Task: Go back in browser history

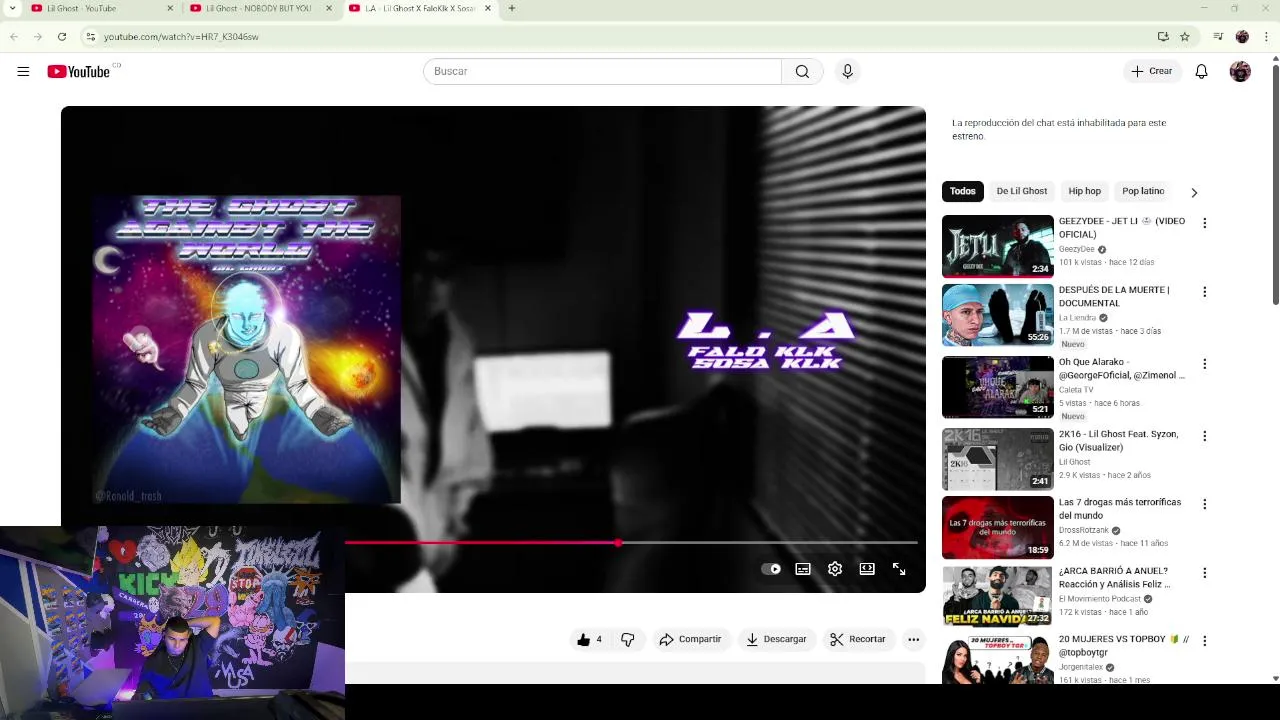Action: tap(14, 36)
